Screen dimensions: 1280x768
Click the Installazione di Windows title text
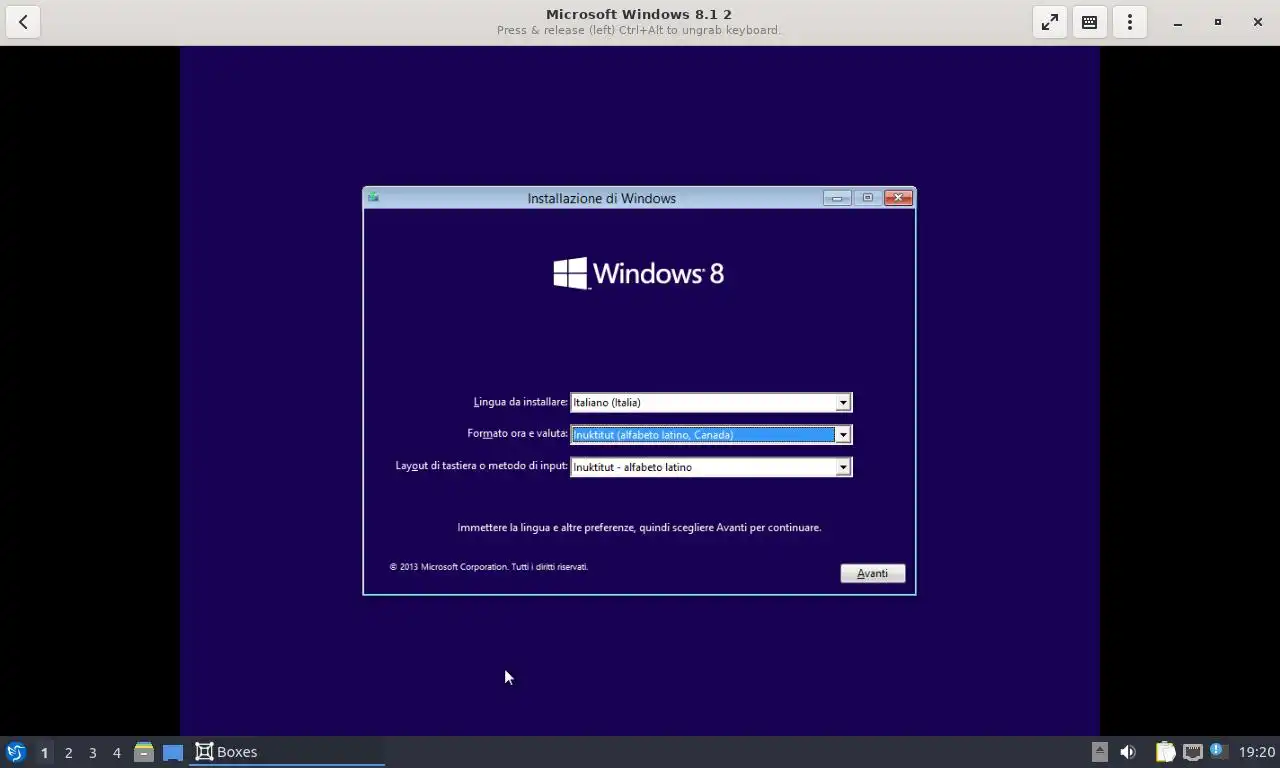click(x=602, y=198)
